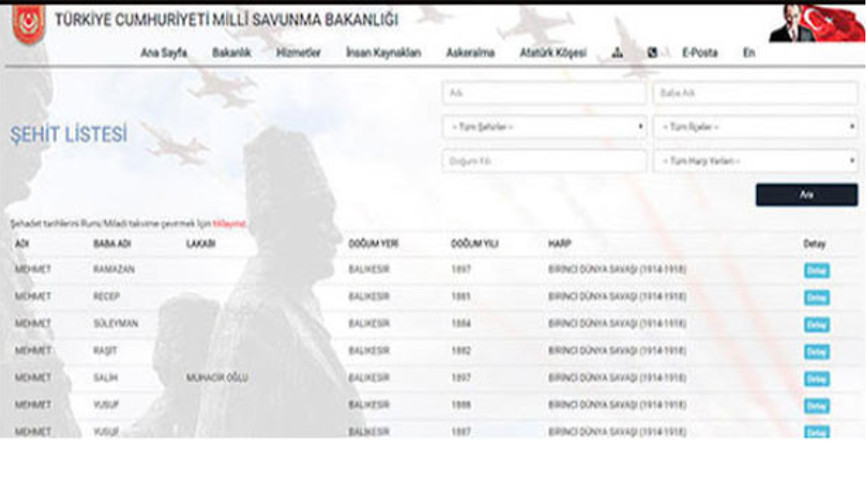Open the İnsan Kaynakları menu
Viewport: 866px width, 494px height.
(x=383, y=53)
